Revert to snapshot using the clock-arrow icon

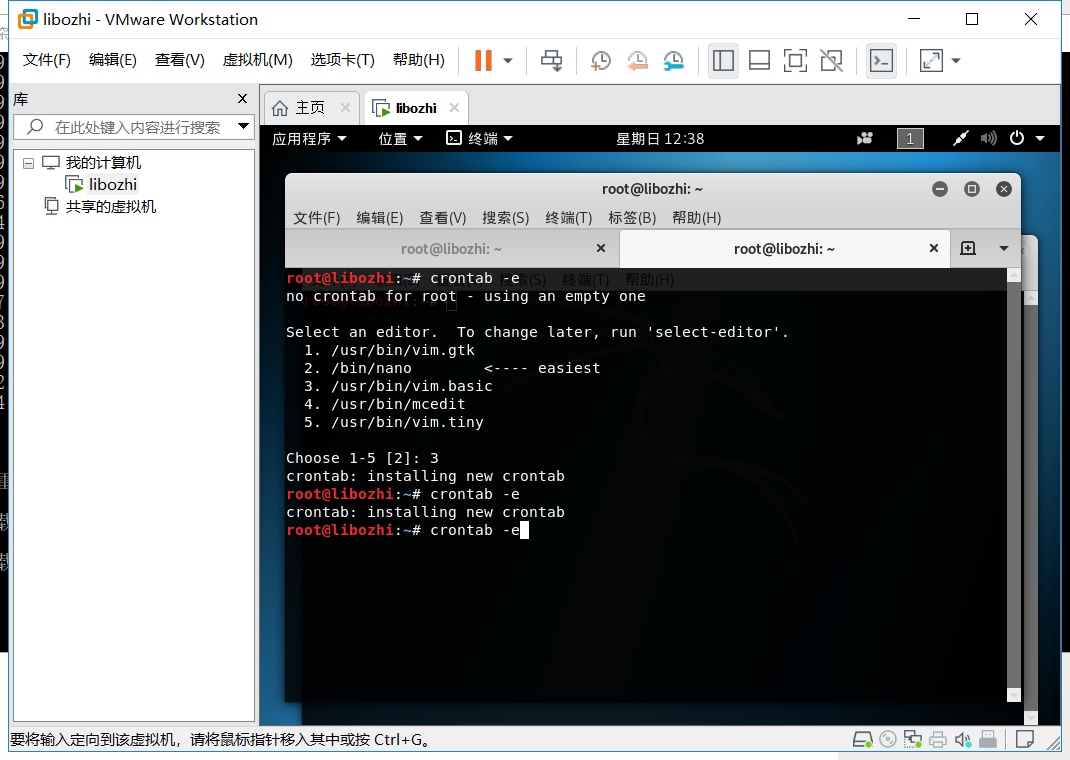pos(637,61)
